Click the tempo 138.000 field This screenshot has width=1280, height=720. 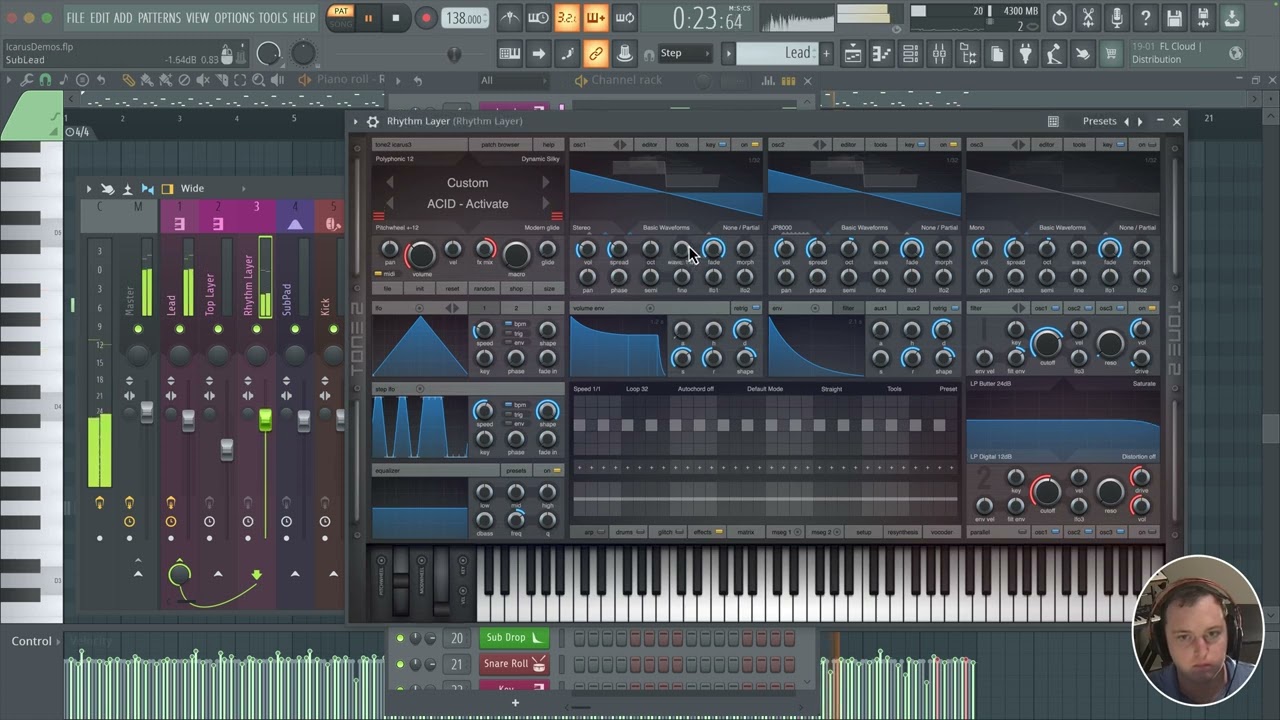[465, 18]
